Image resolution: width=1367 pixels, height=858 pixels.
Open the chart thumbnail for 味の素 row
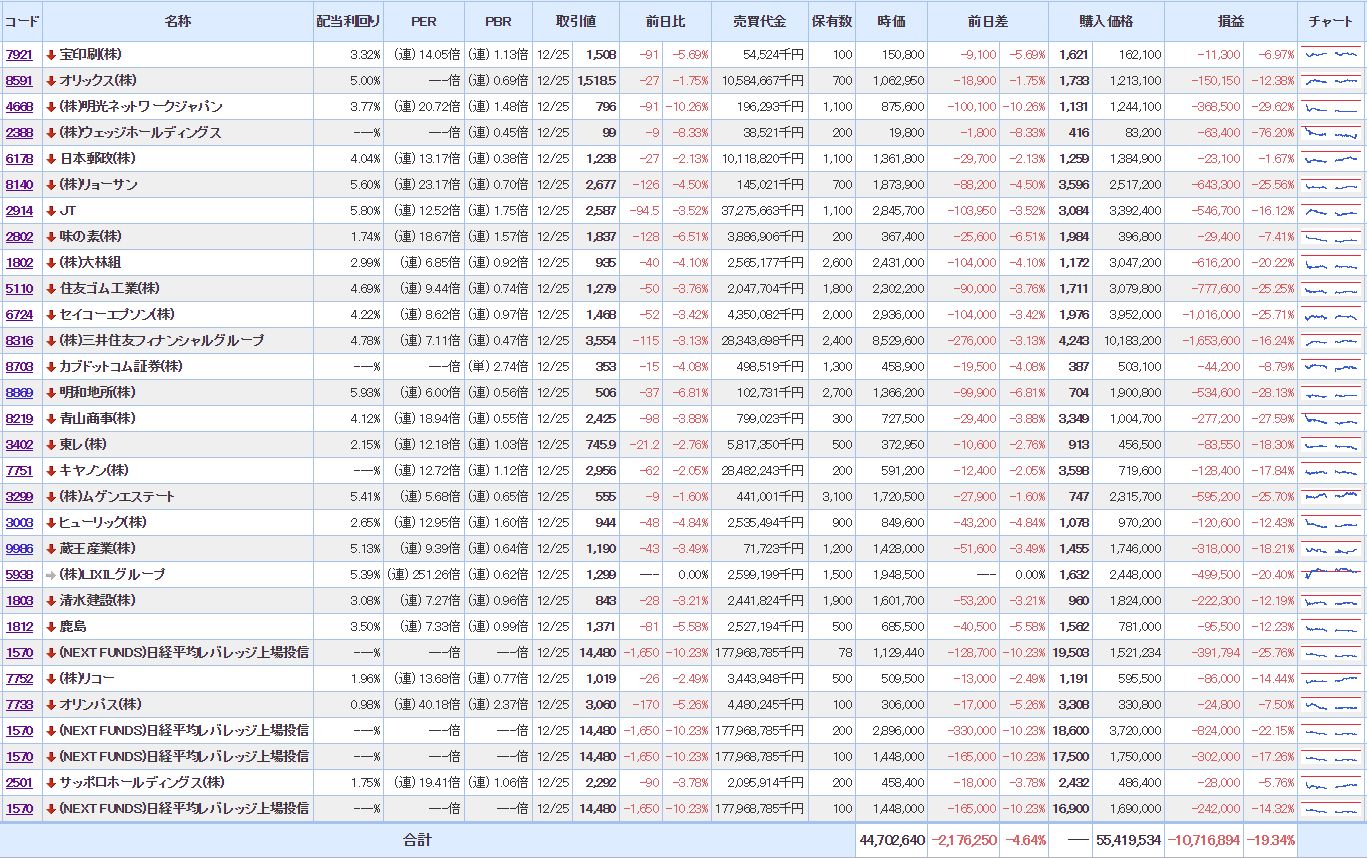(x=1331, y=237)
